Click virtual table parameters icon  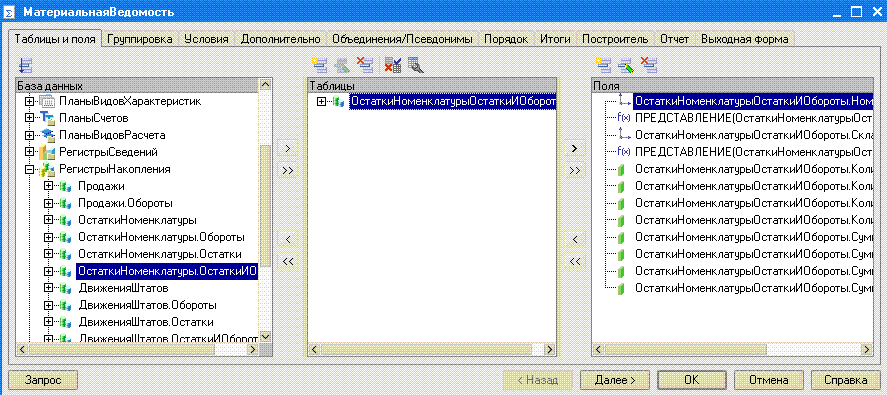(x=393, y=65)
